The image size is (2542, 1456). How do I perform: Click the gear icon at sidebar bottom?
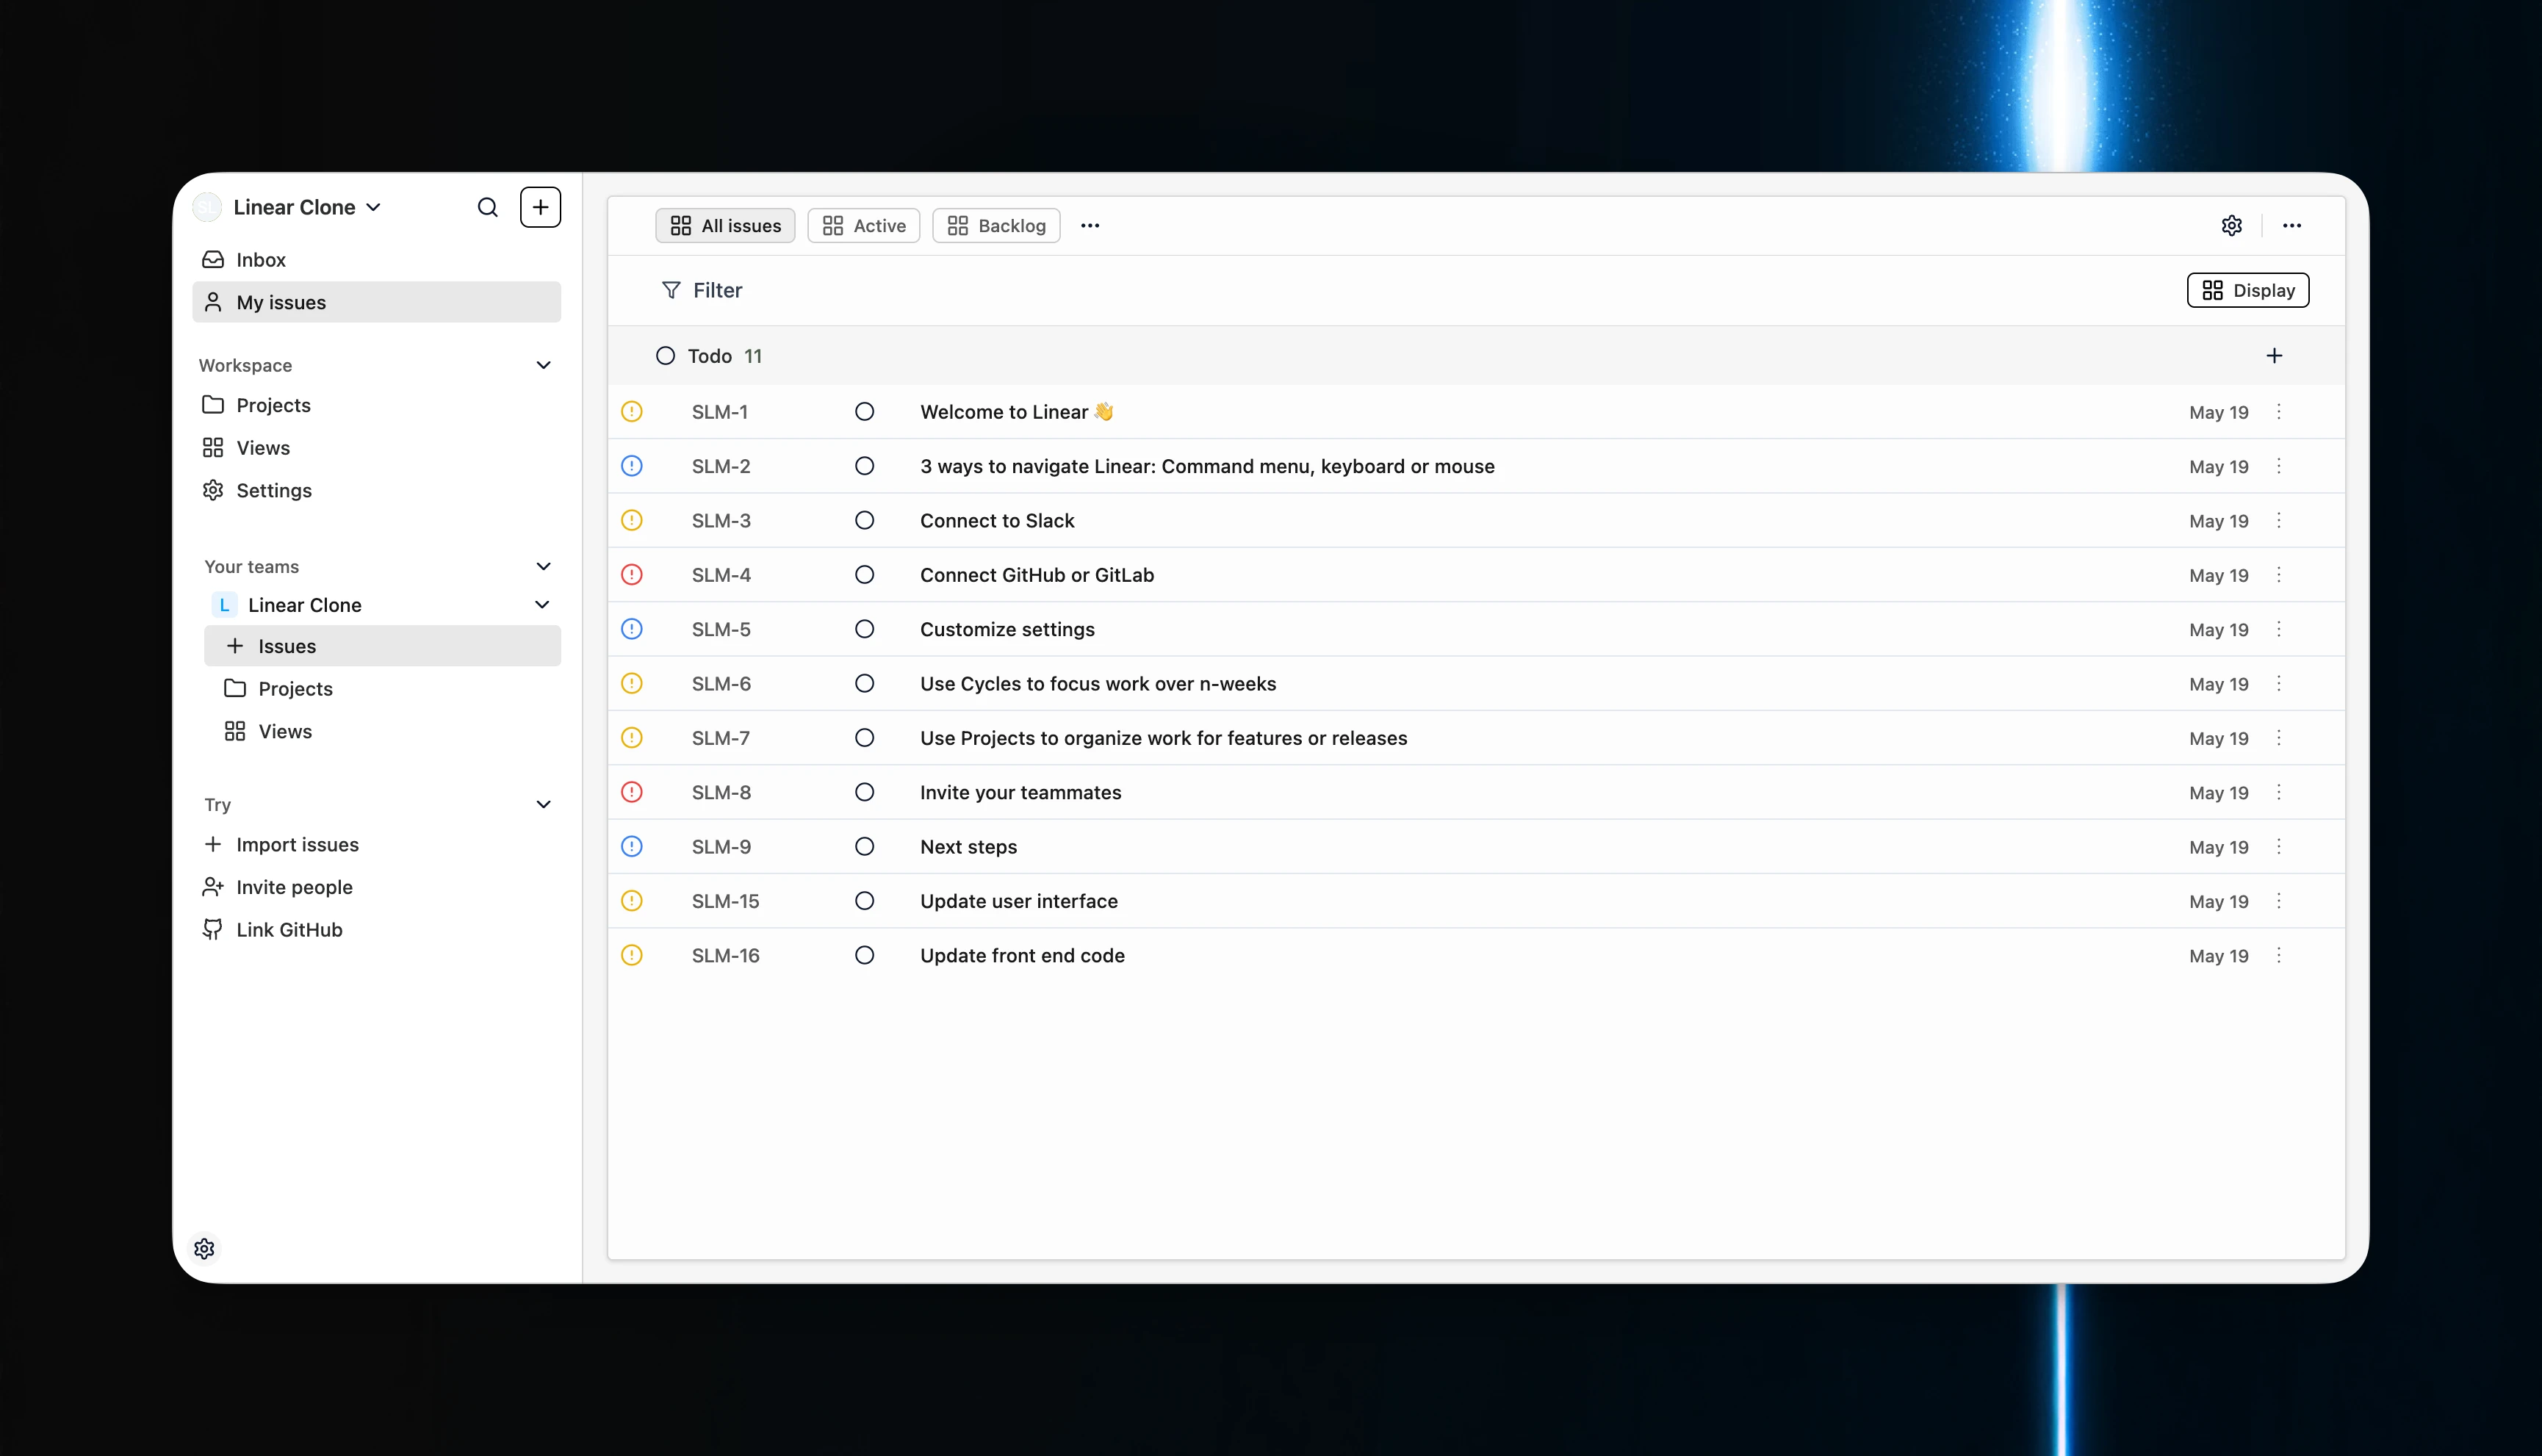click(x=204, y=1248)
